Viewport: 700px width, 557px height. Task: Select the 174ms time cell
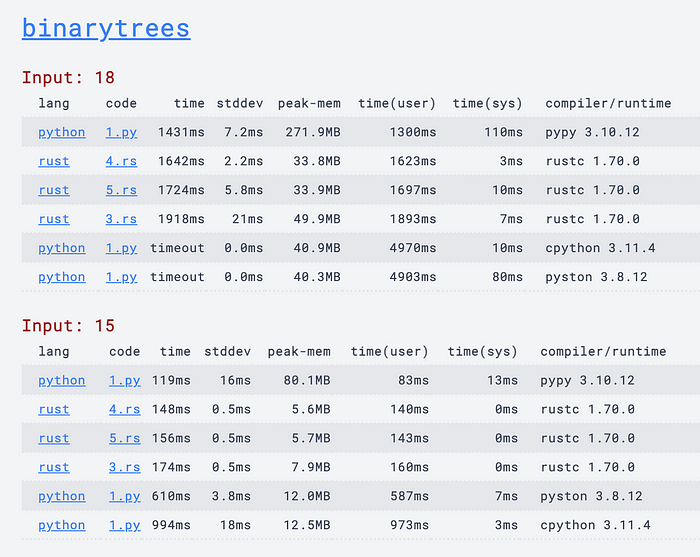point(171,467)
